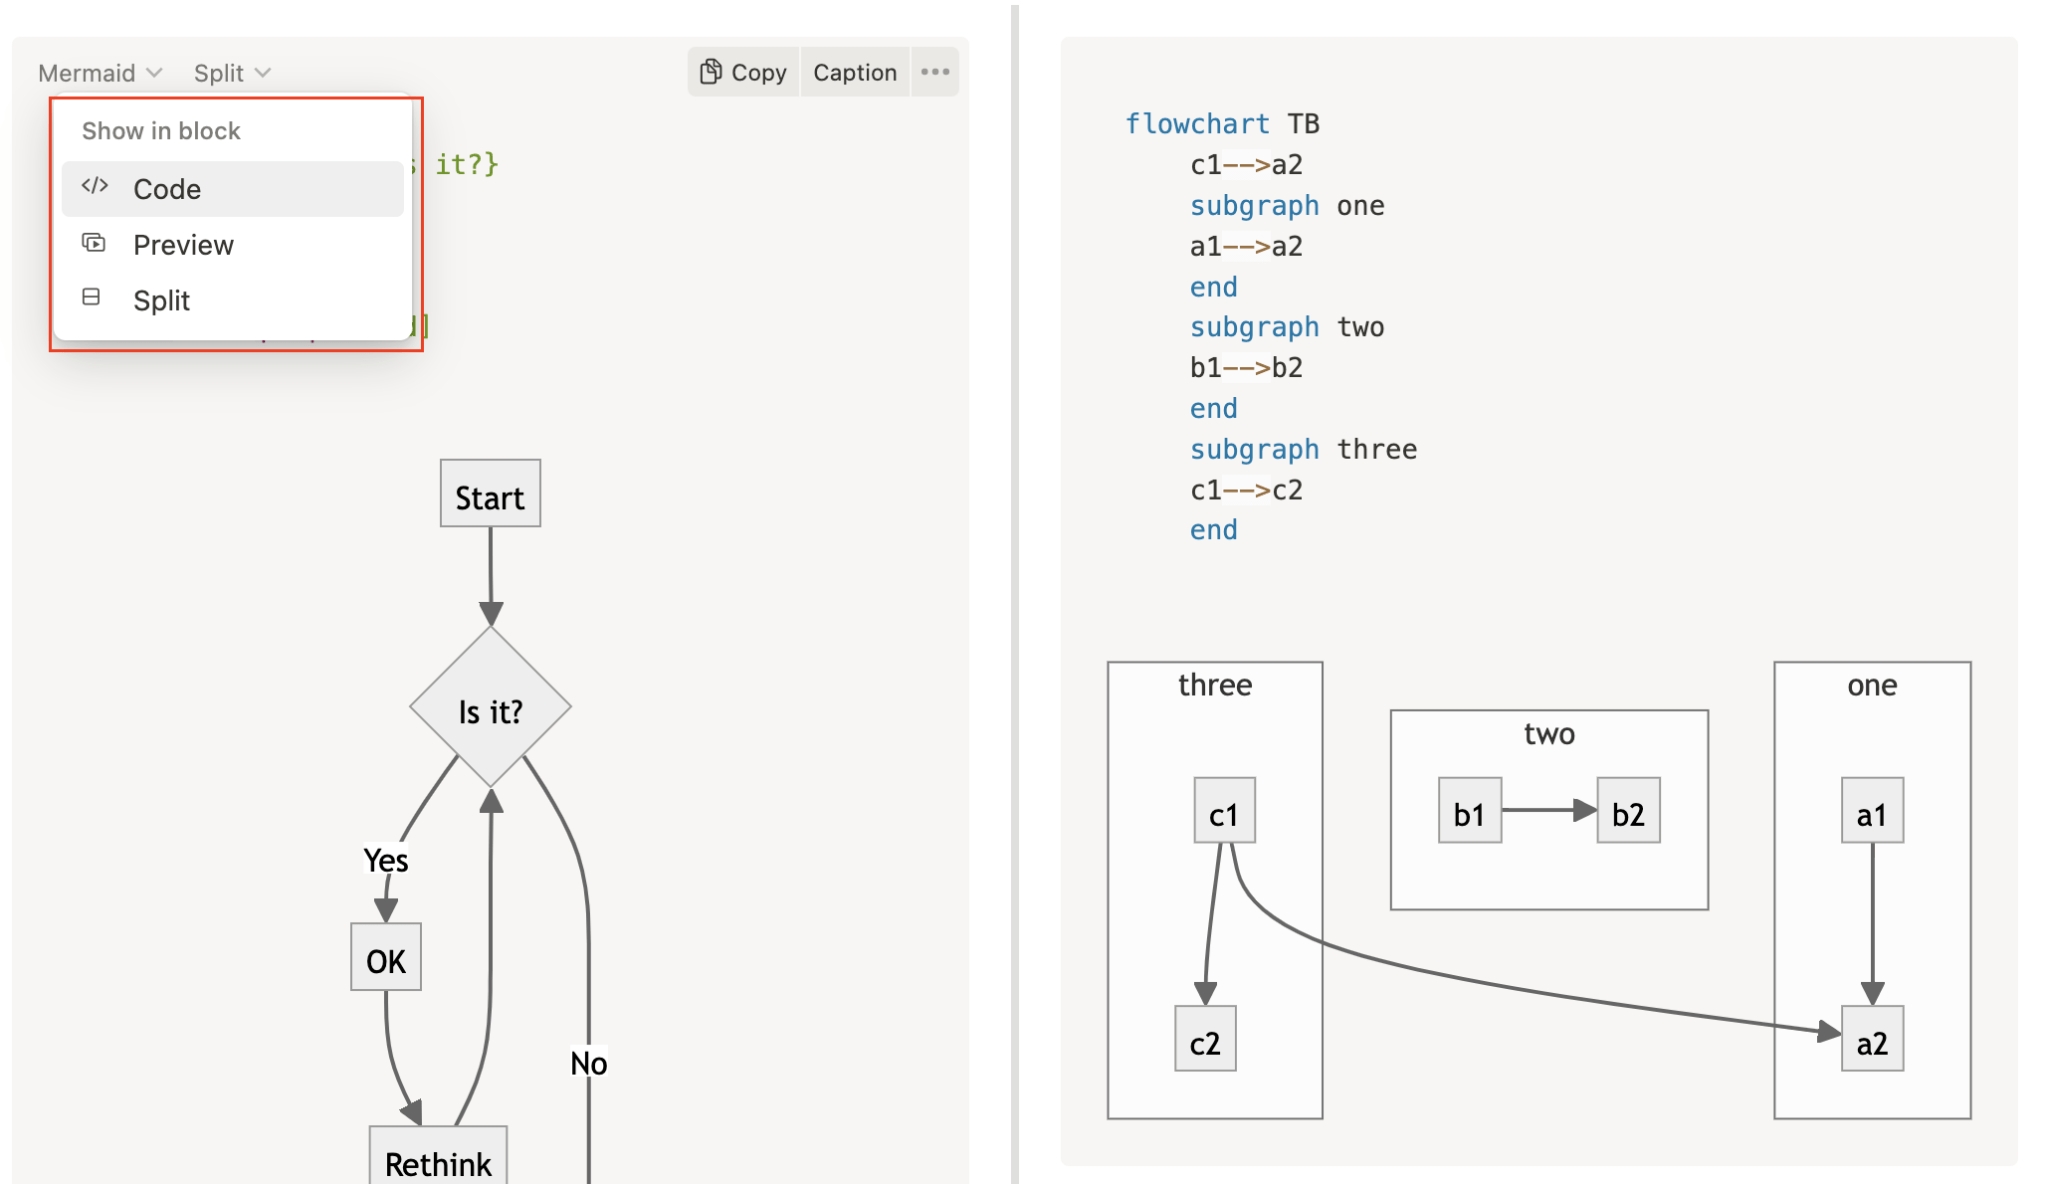Click the Start node in the flowchart
The width and height of the screenshot is (2048, 1184).
[x=490, y=495]
